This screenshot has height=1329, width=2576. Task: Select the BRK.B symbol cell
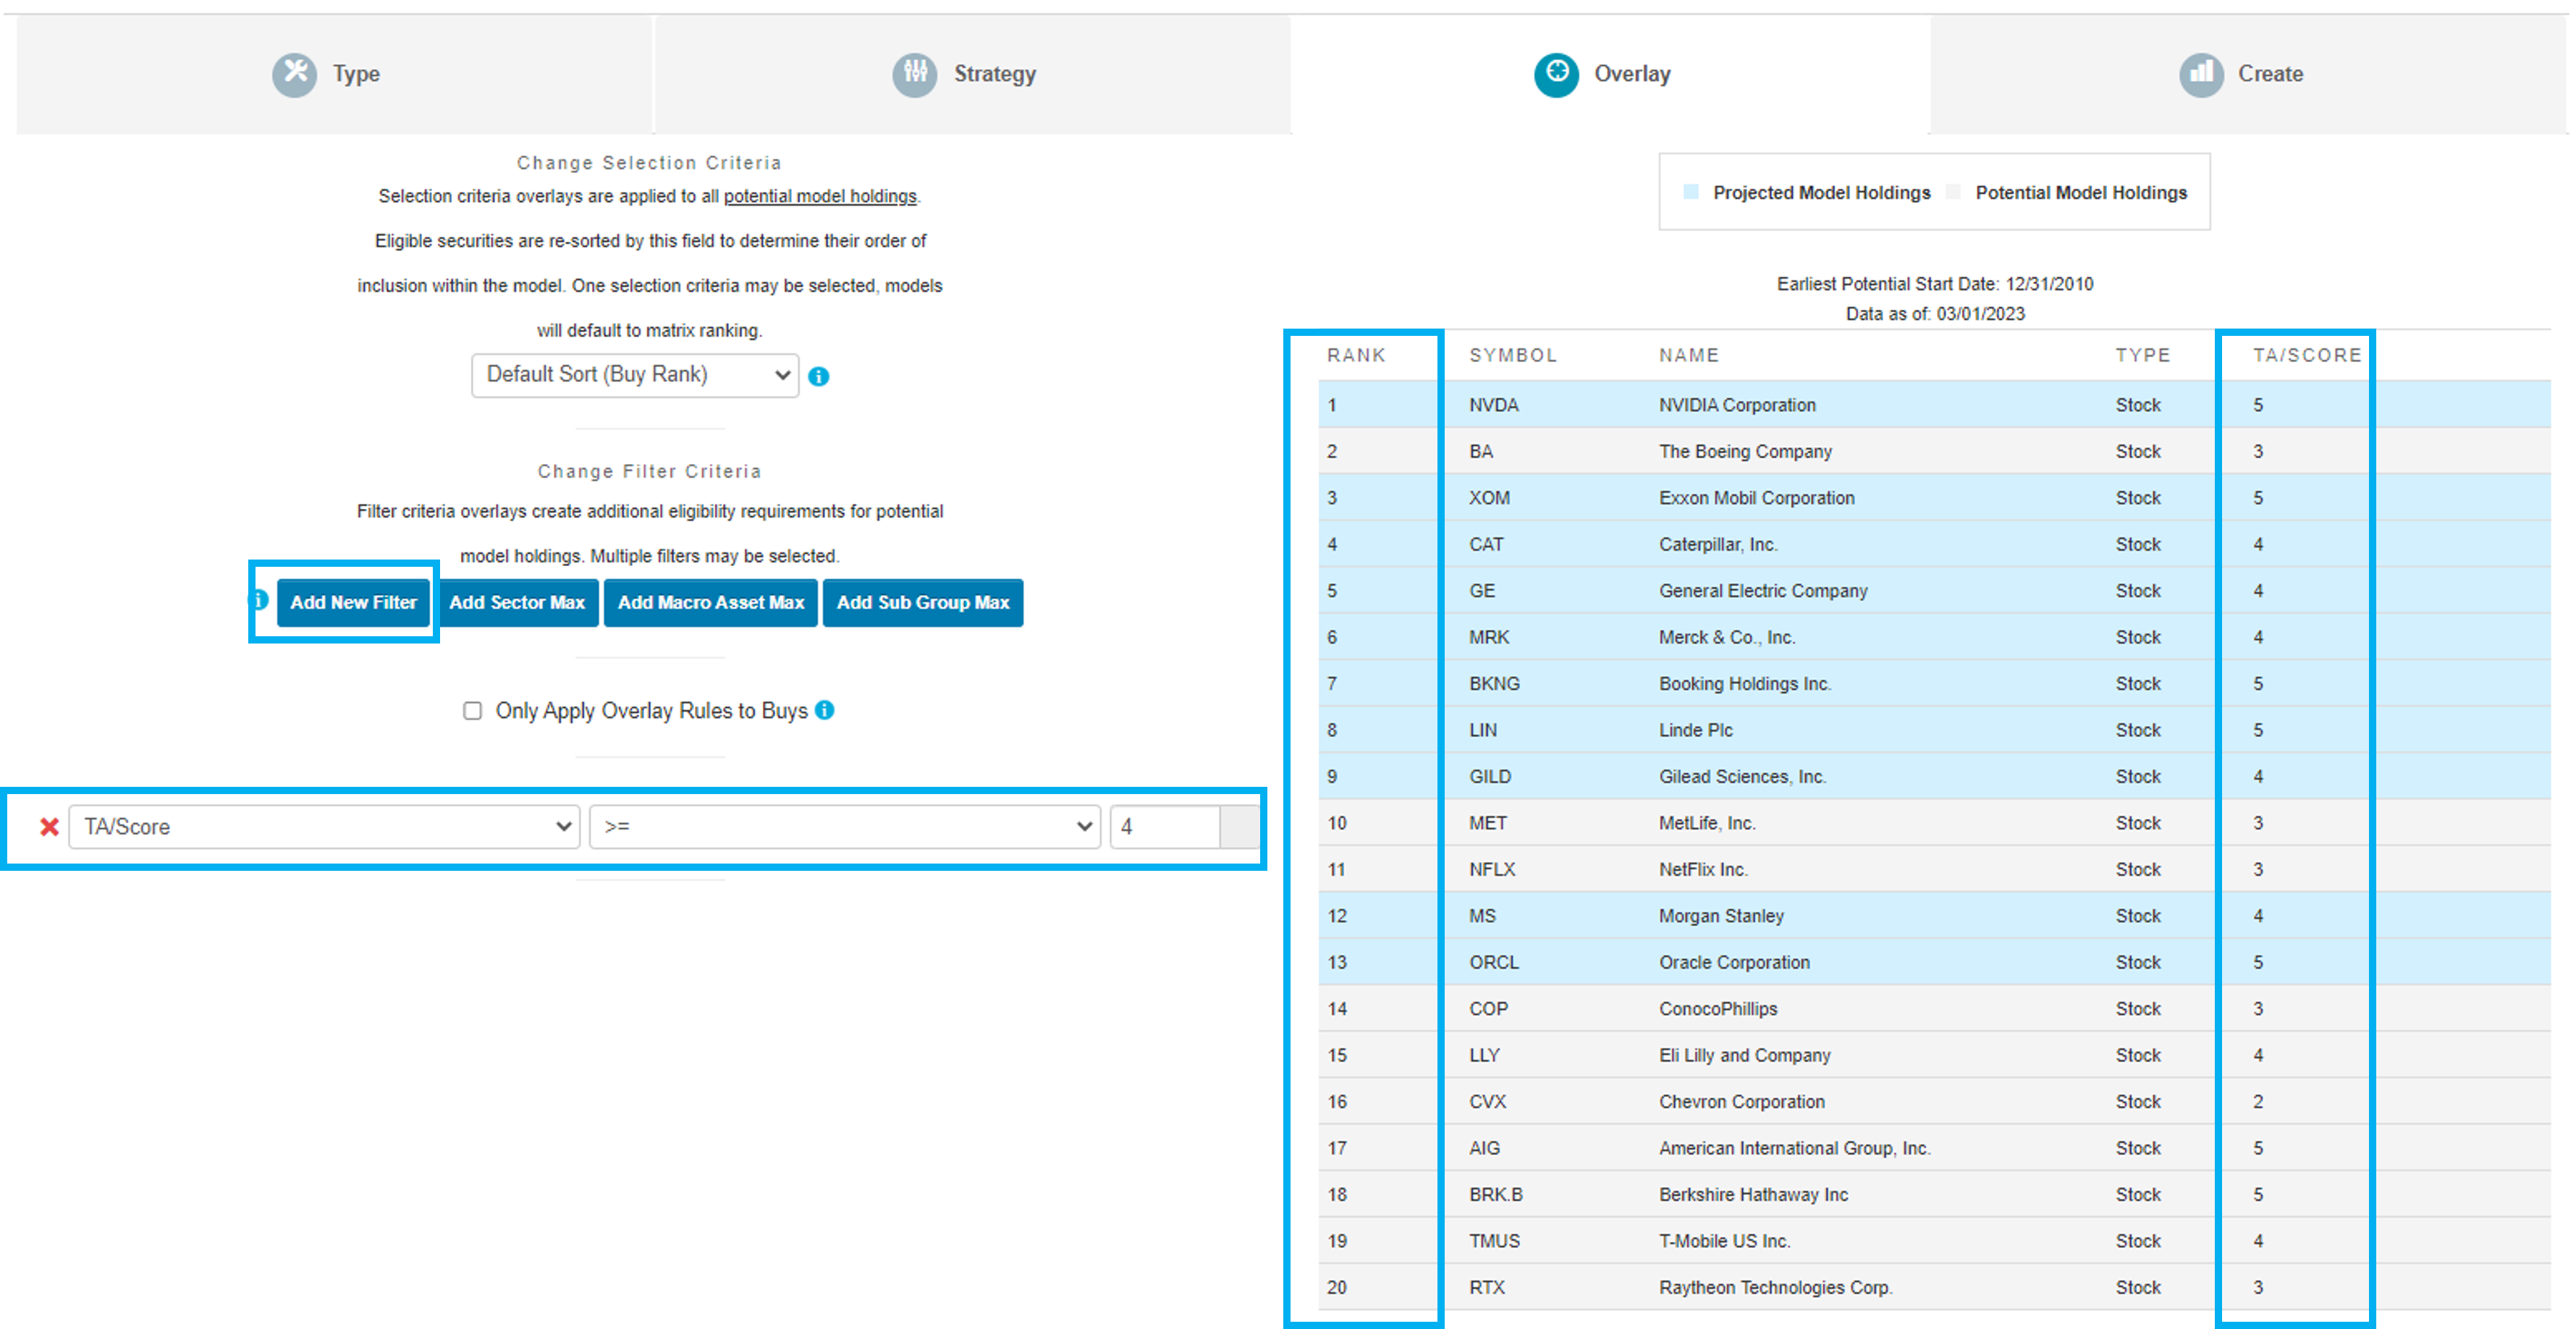click(x=1496, y=1195)
